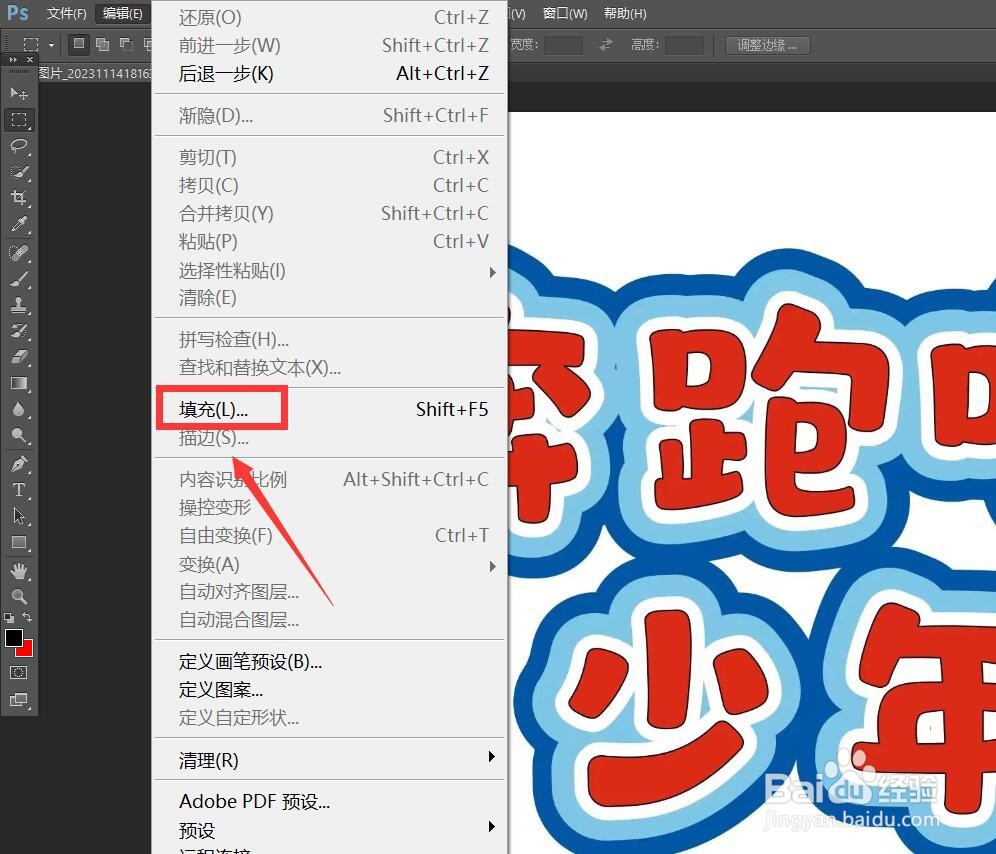Choose Fill (L) menu item
The image size is (996, 854).
tap(330, 409)
